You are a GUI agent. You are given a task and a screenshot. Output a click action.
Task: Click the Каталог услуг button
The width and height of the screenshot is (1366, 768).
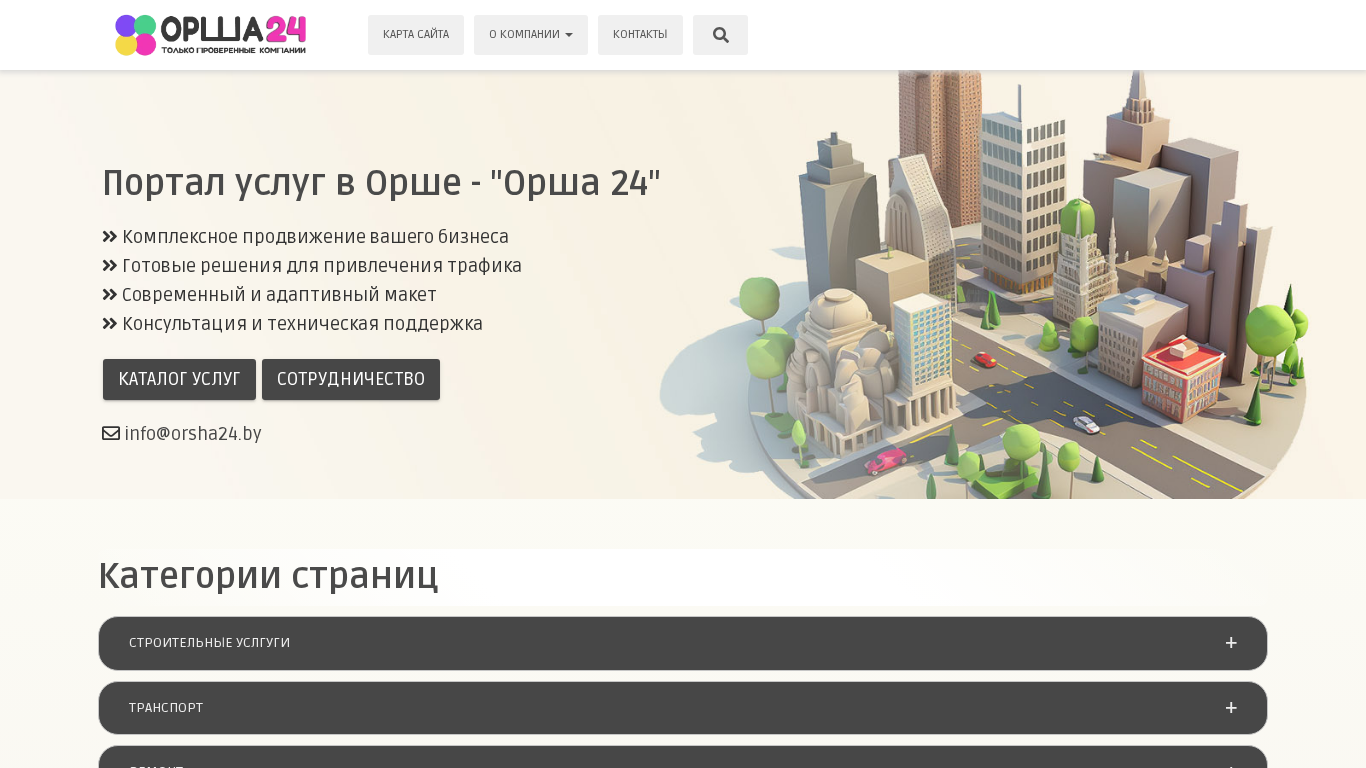pos(180,380)
